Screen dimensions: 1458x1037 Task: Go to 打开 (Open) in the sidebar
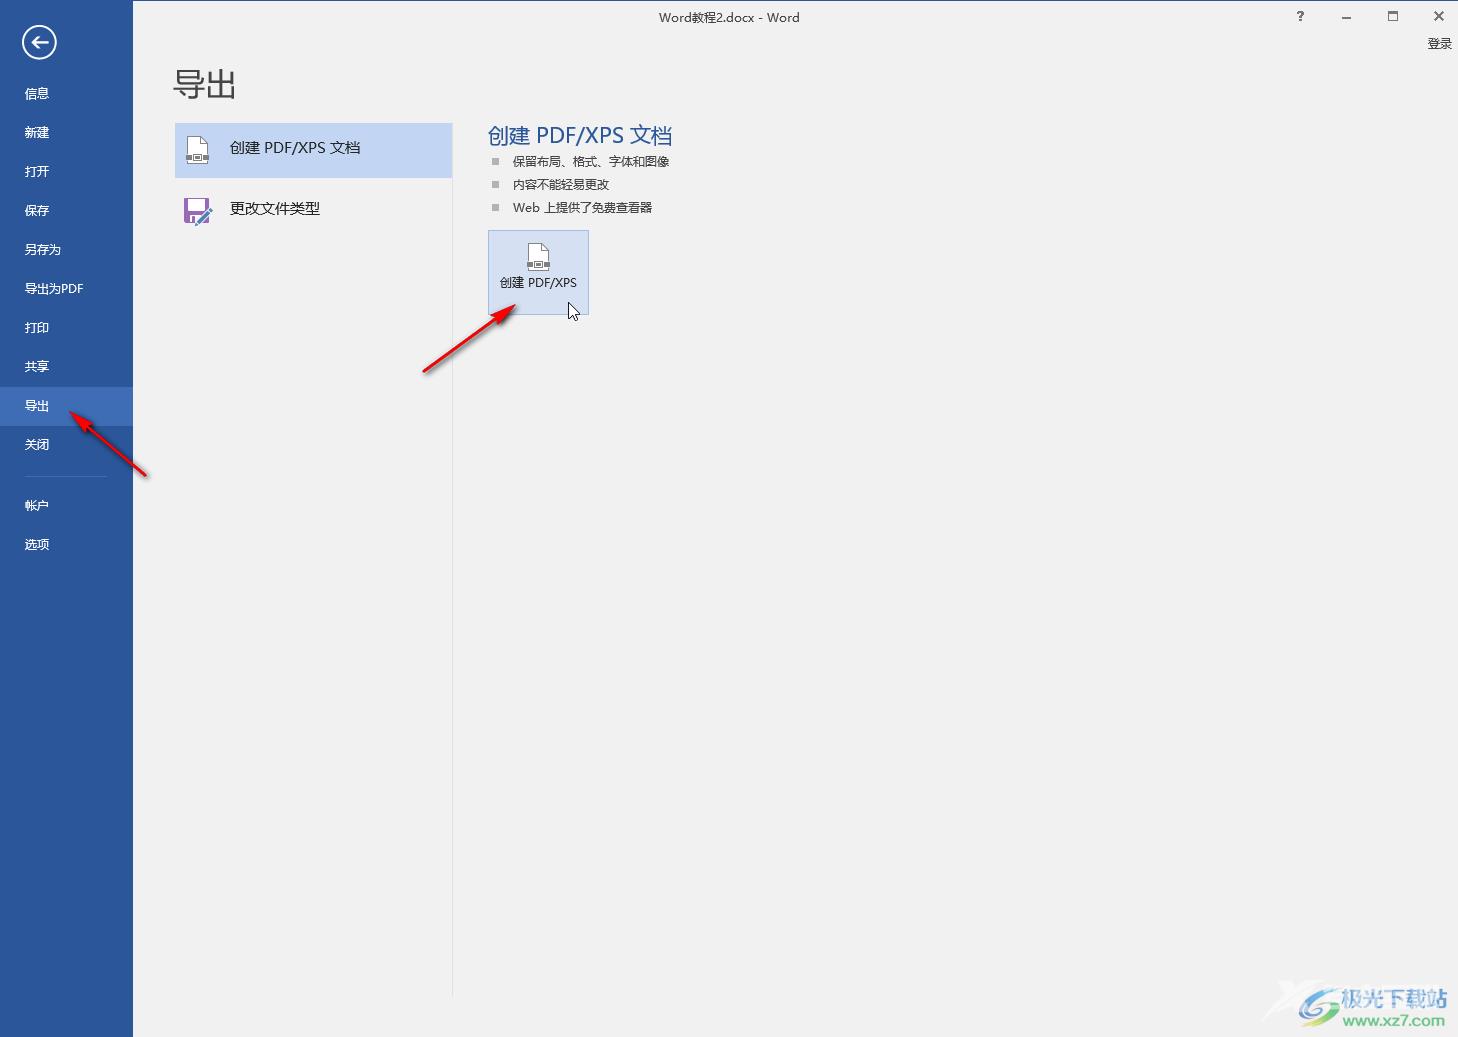[x=66, y=171]
